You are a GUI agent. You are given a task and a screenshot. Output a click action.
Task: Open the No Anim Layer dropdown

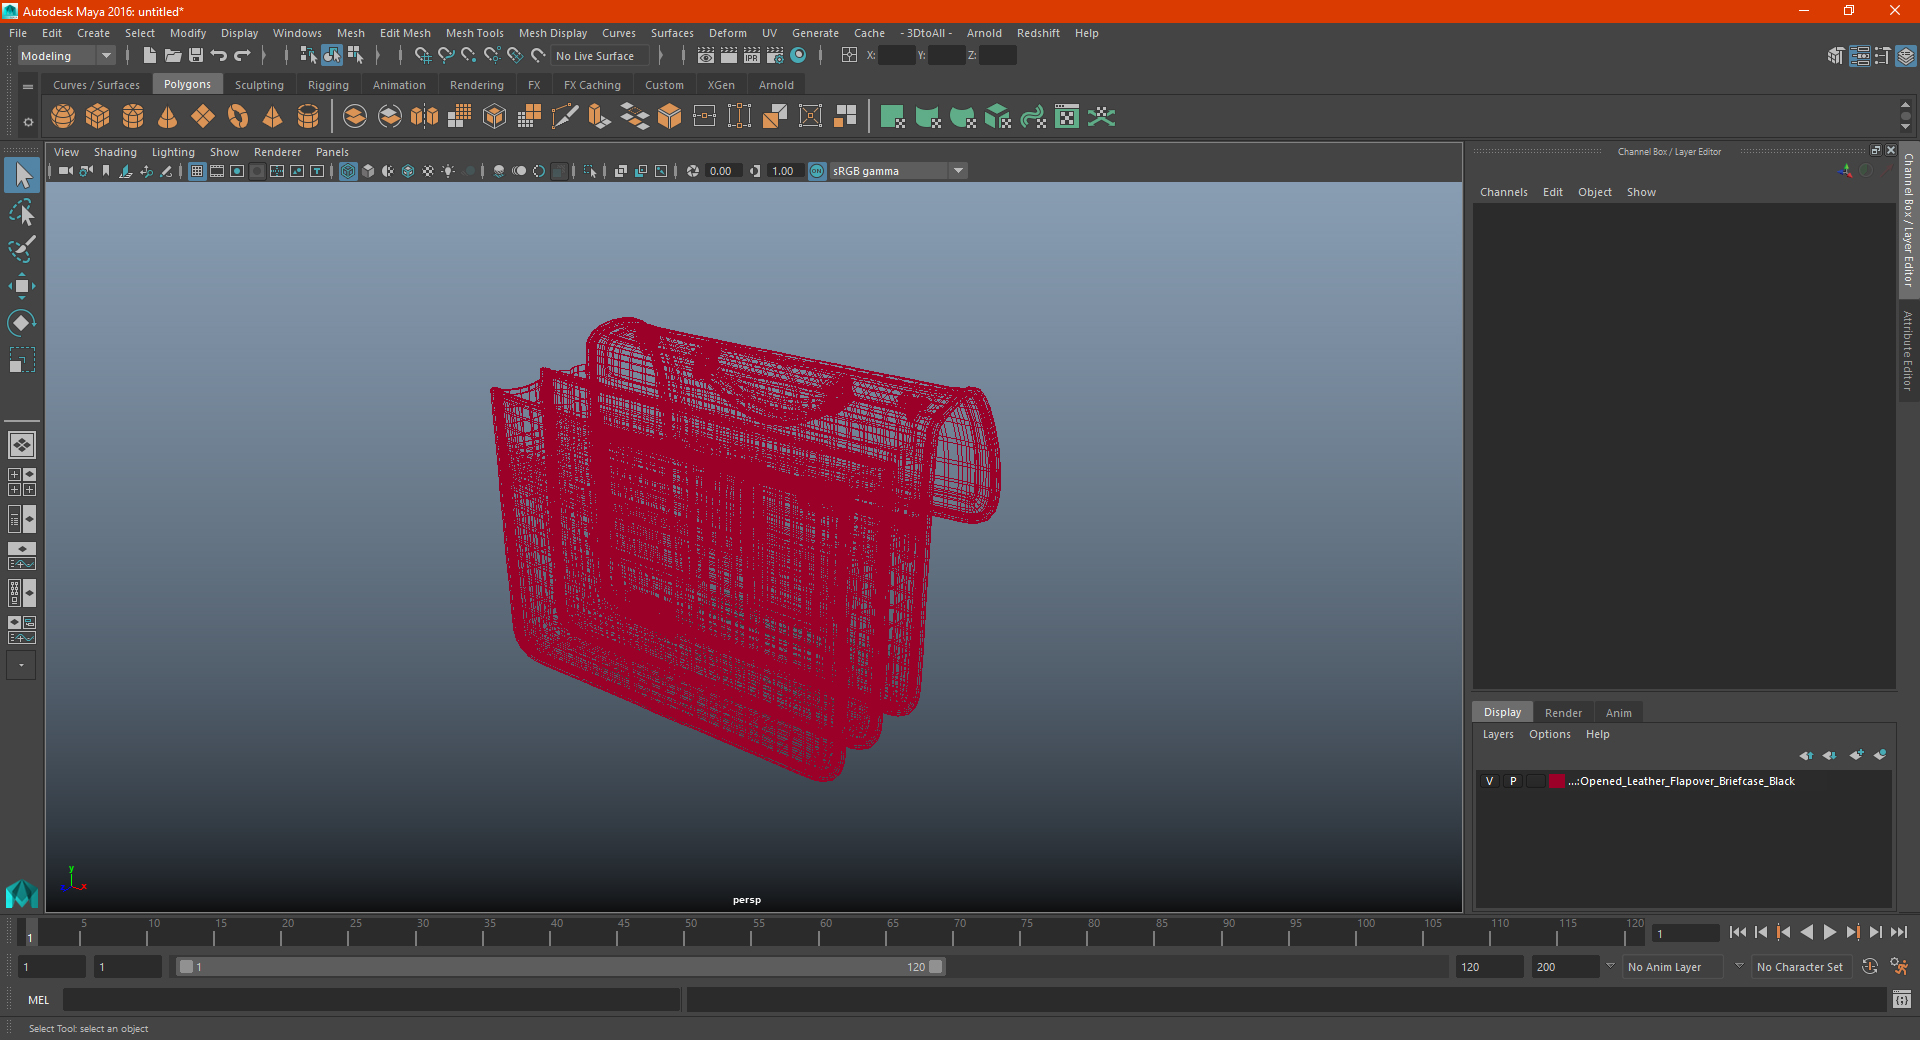[x=1674, y=967]
